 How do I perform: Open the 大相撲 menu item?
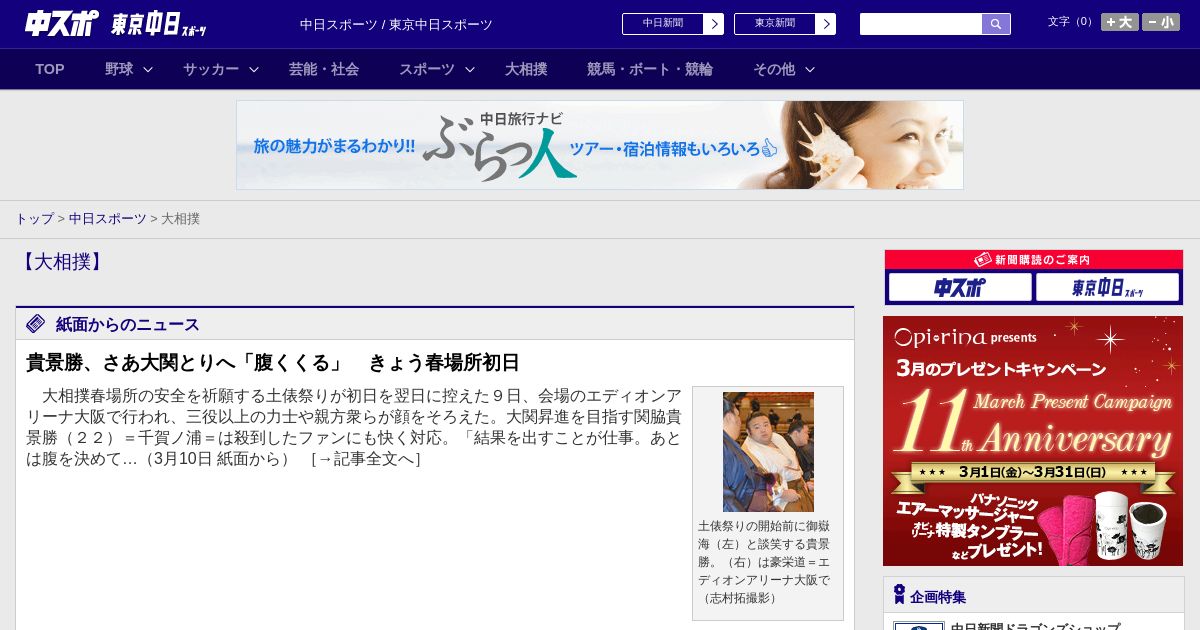tap(526, 69)
